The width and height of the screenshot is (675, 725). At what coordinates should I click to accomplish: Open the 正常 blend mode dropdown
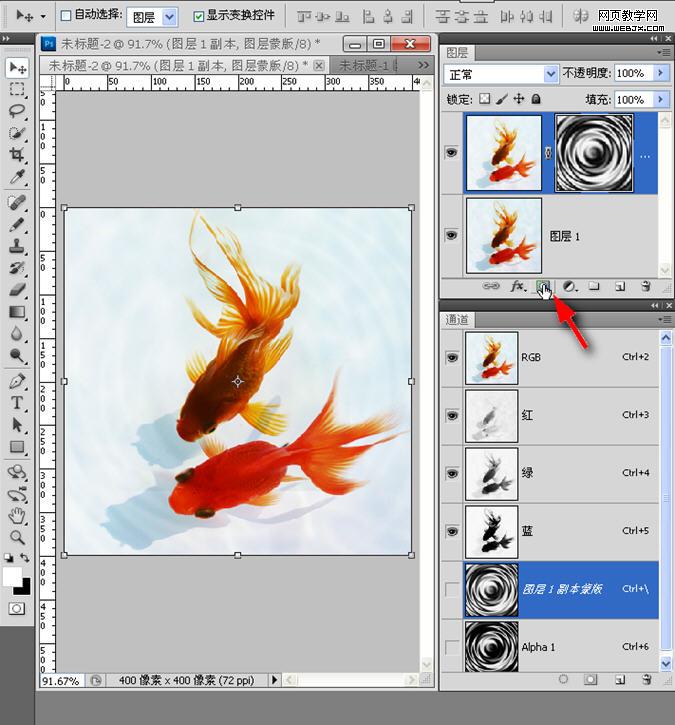click(x=501, y=74)
